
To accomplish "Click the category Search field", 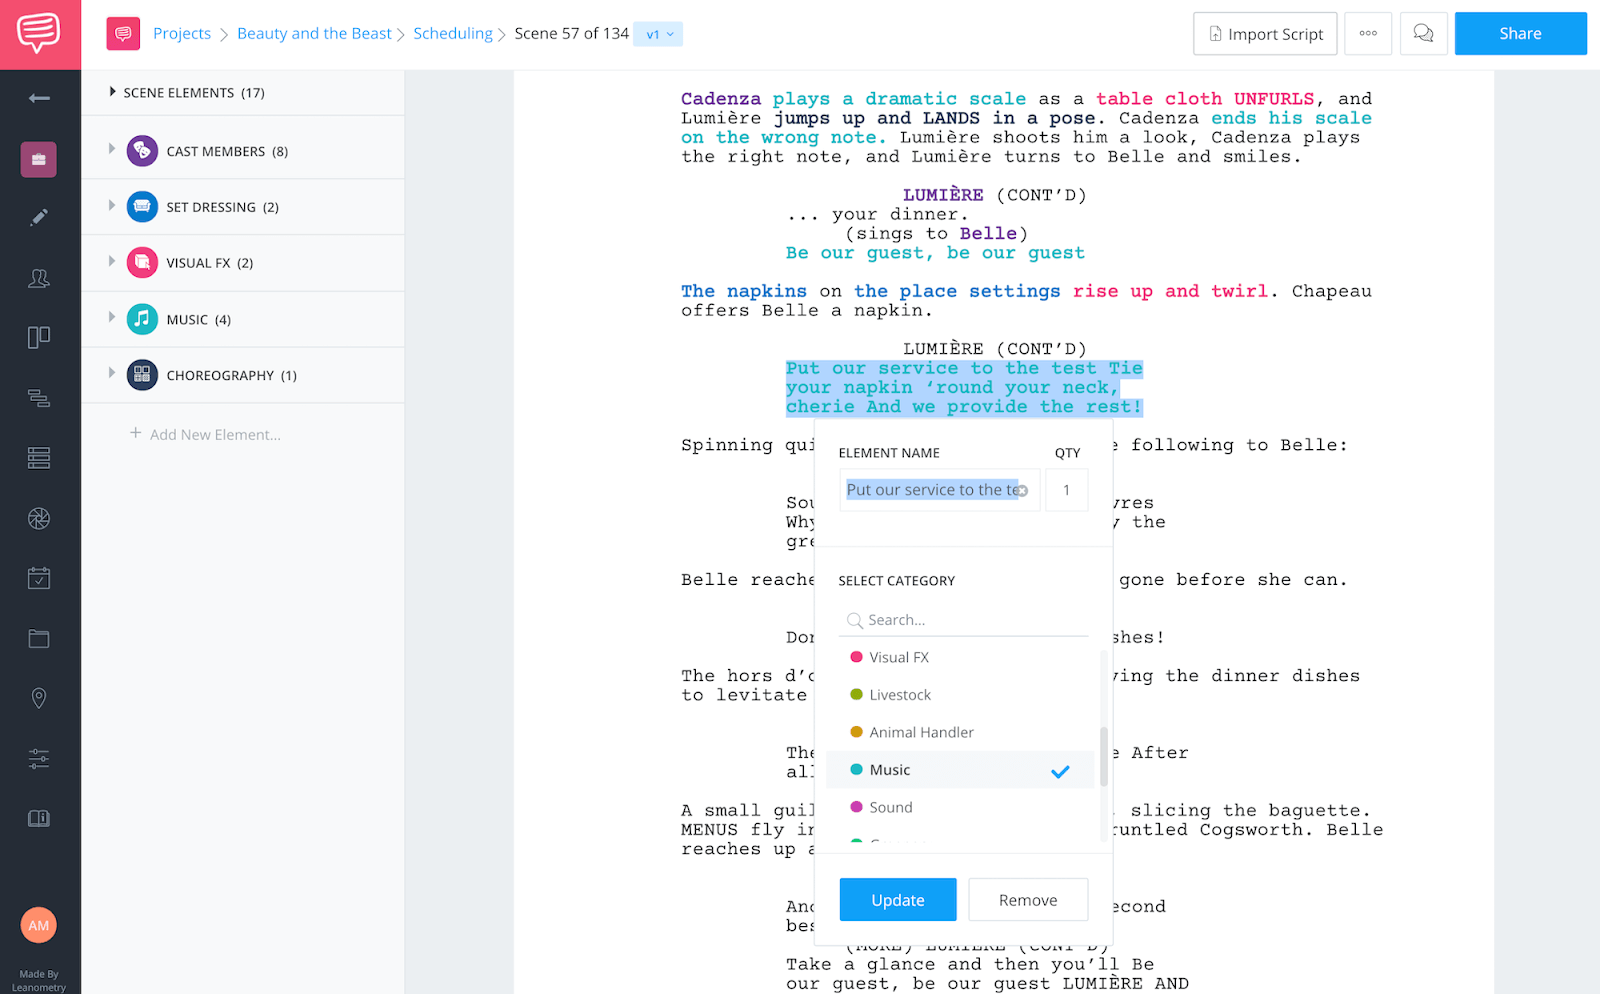I will 970,620.
